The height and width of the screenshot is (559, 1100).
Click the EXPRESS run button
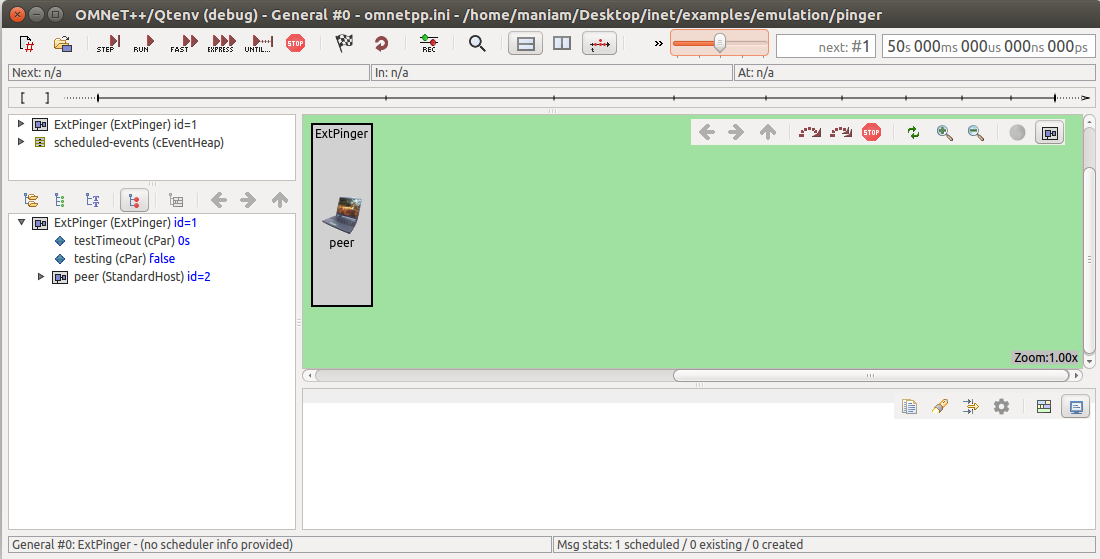(221, 44)
